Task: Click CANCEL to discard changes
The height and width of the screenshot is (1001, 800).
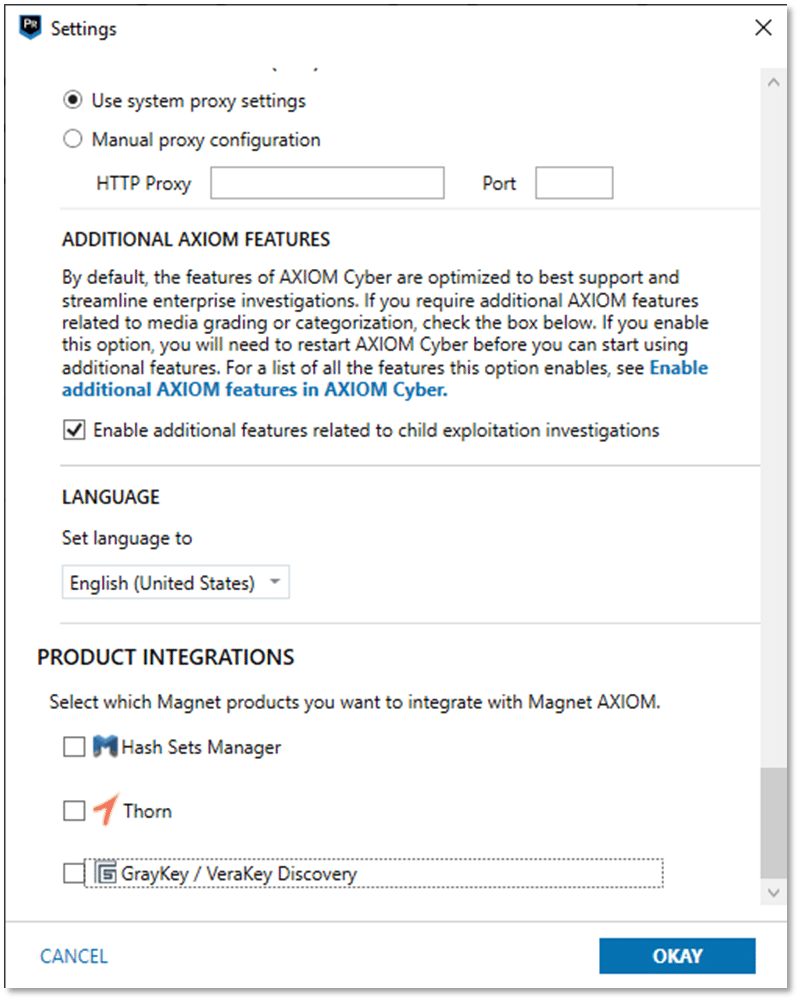Action: coord(74,956)
